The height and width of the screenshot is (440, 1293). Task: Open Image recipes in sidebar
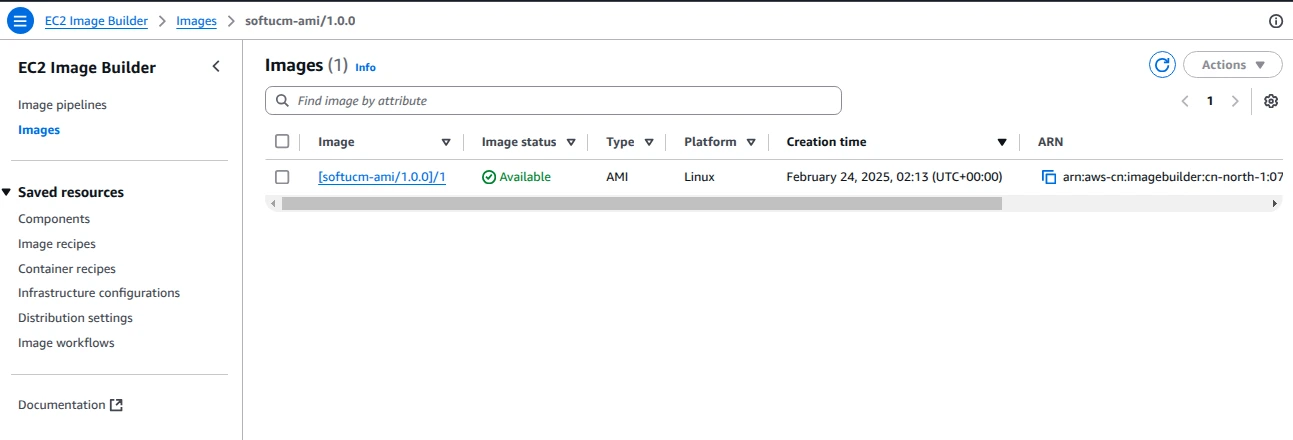click(x=57, y=244)
